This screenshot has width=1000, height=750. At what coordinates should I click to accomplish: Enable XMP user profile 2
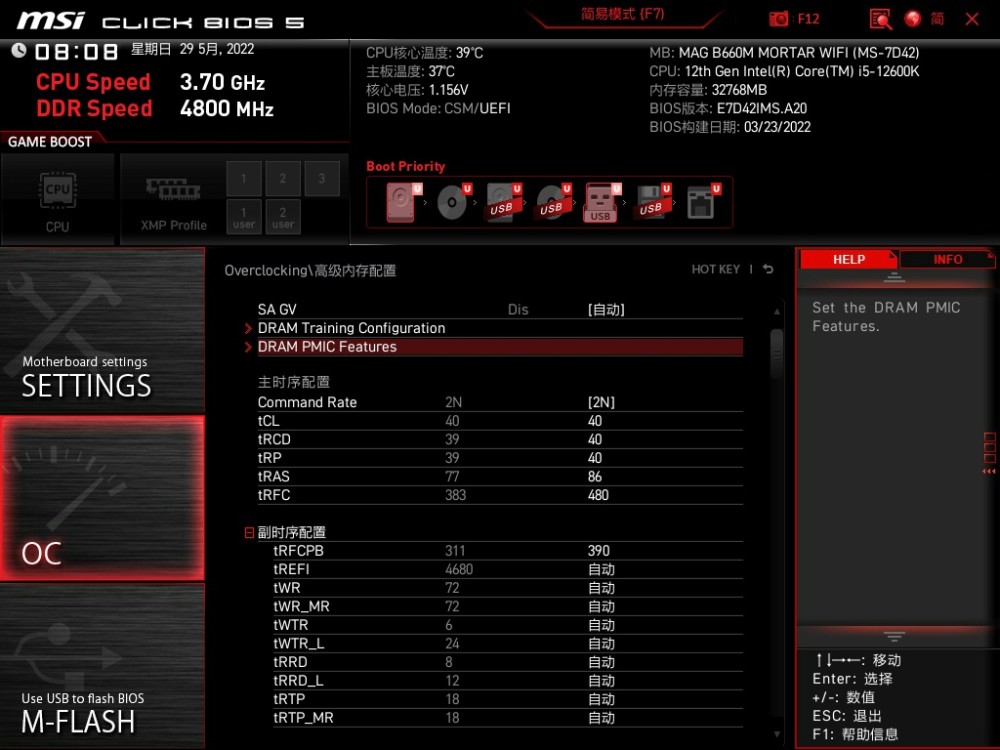[x=283, y=217]
